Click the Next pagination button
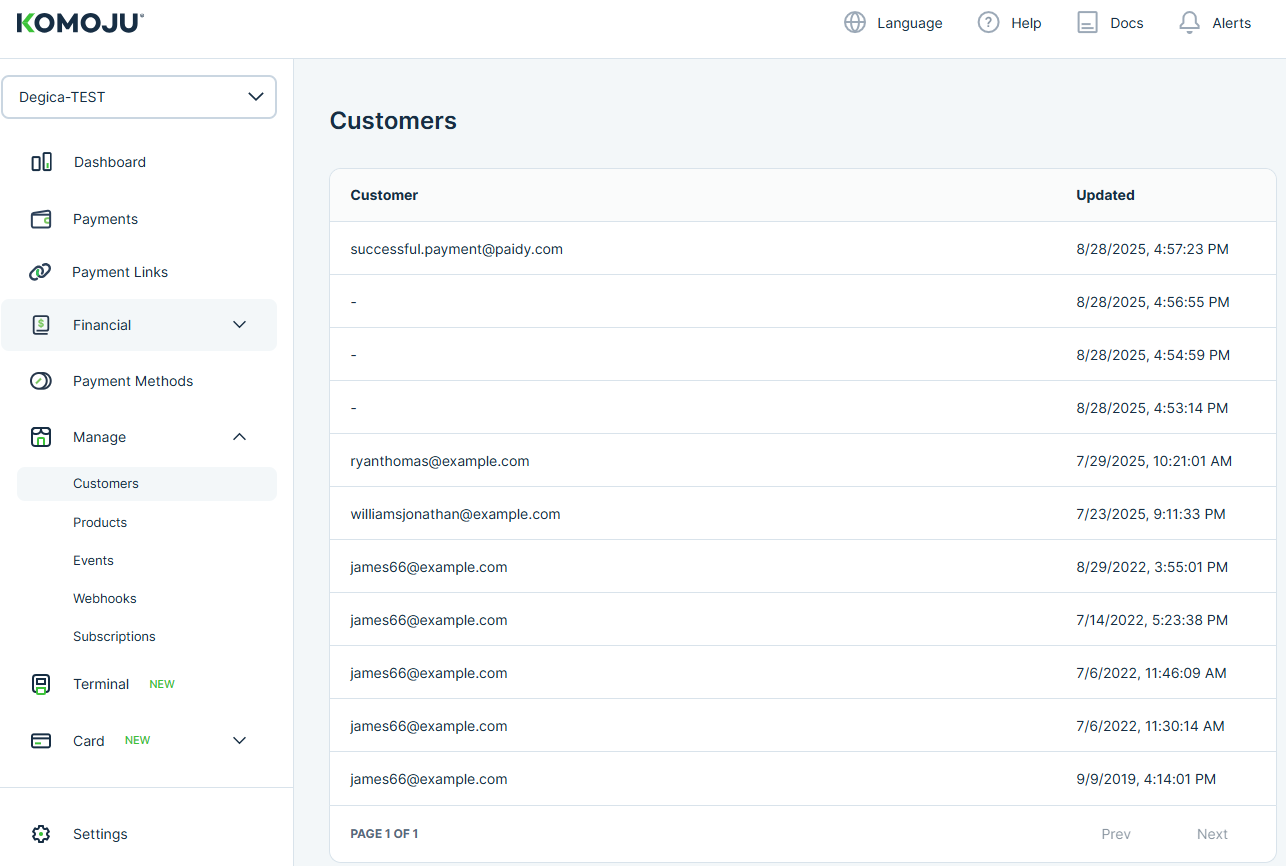 (1212, 834)
